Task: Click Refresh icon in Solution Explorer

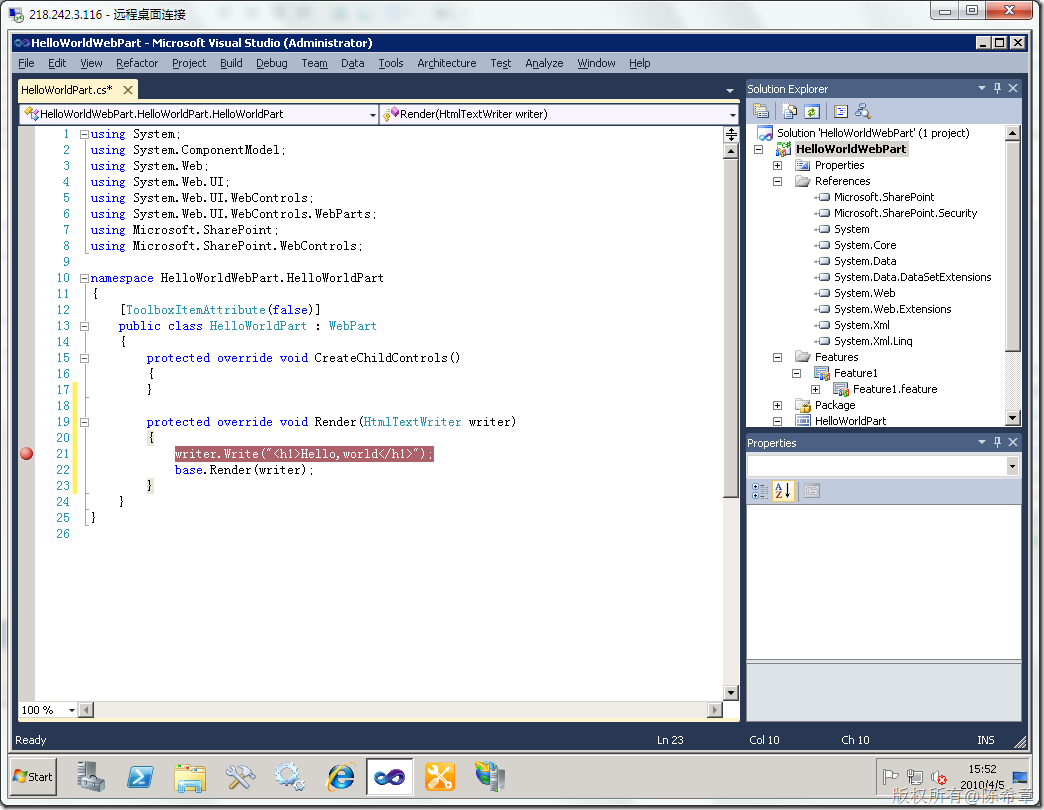Action: pos(812,111)
